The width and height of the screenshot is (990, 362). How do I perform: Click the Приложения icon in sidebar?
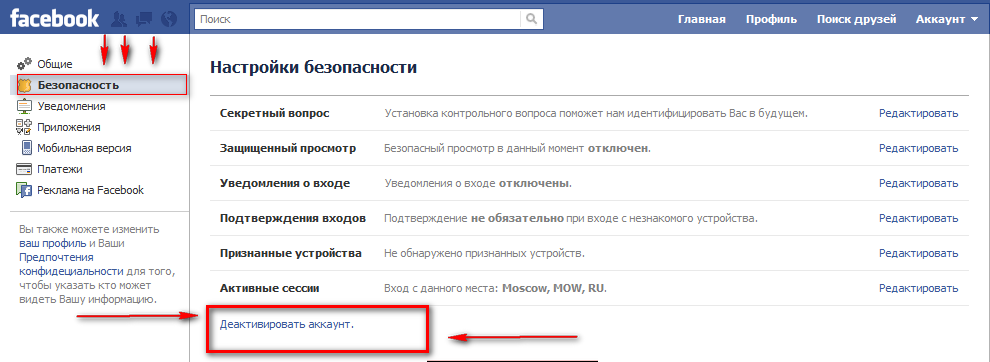point(24,127)
